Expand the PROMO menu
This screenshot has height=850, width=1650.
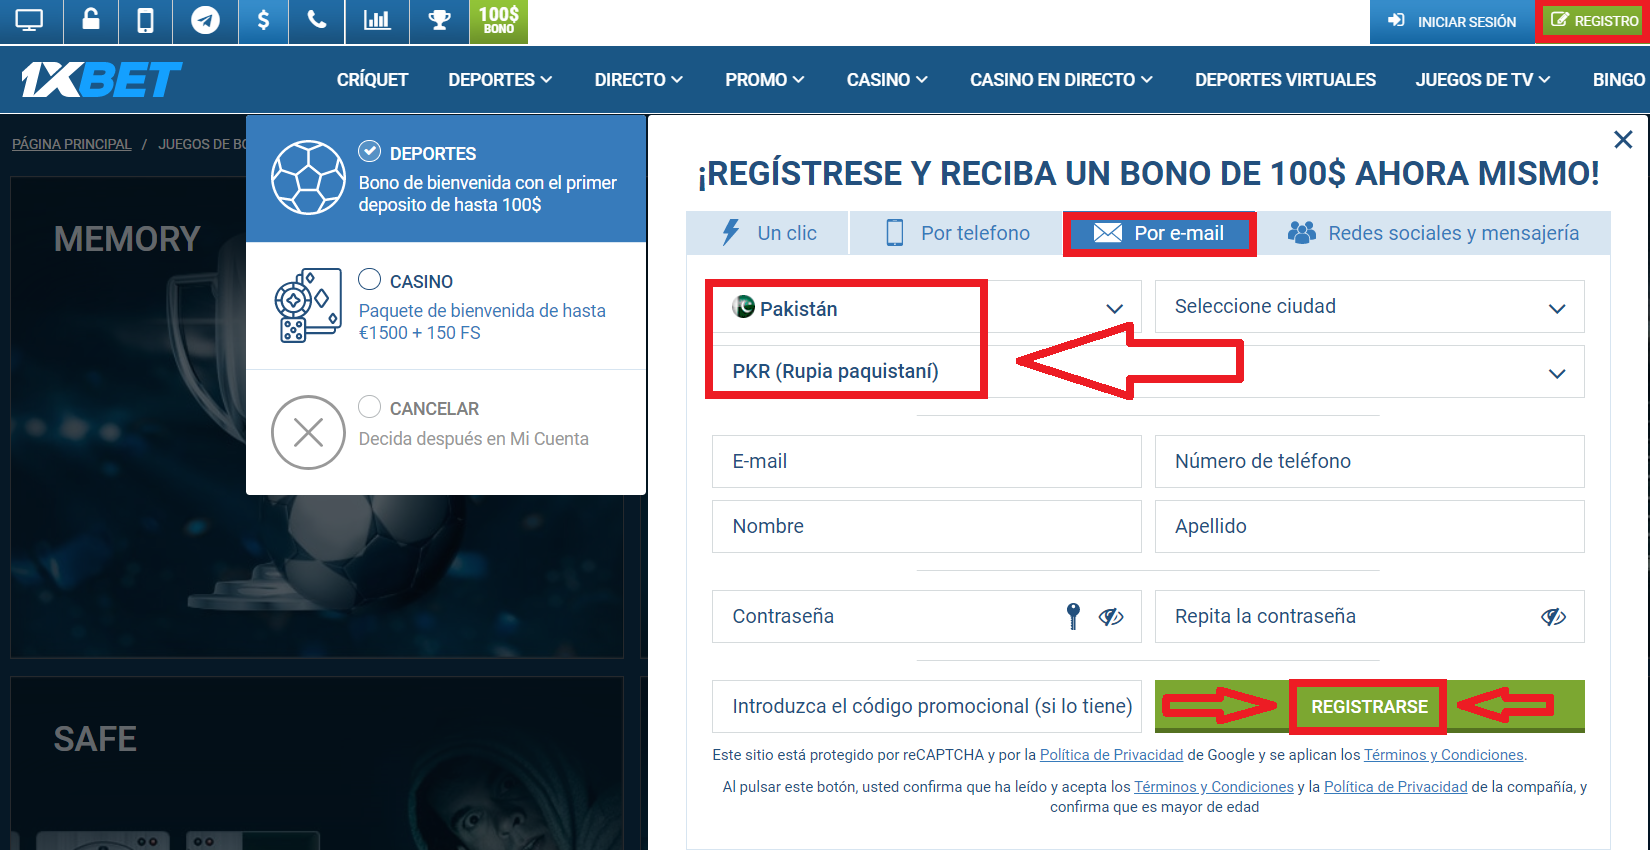point(765,79)
